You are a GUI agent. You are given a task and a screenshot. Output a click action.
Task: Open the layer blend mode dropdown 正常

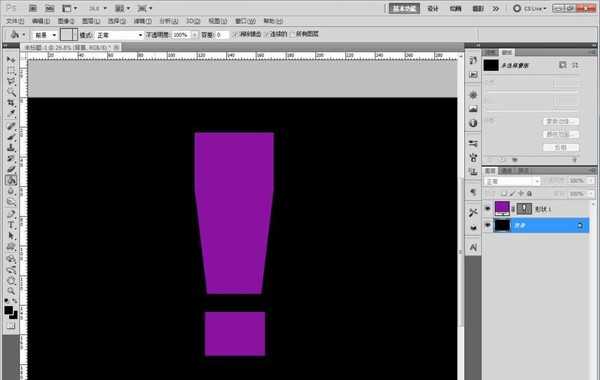[x=512, y=181]
